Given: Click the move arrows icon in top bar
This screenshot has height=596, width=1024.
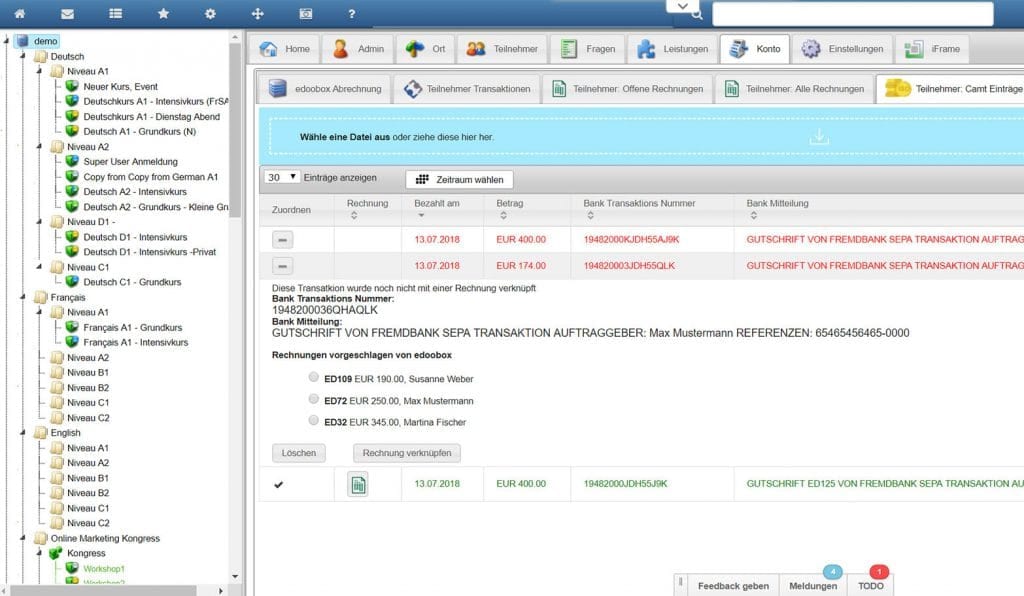Looking at the screenshot, I should (257, 13).
